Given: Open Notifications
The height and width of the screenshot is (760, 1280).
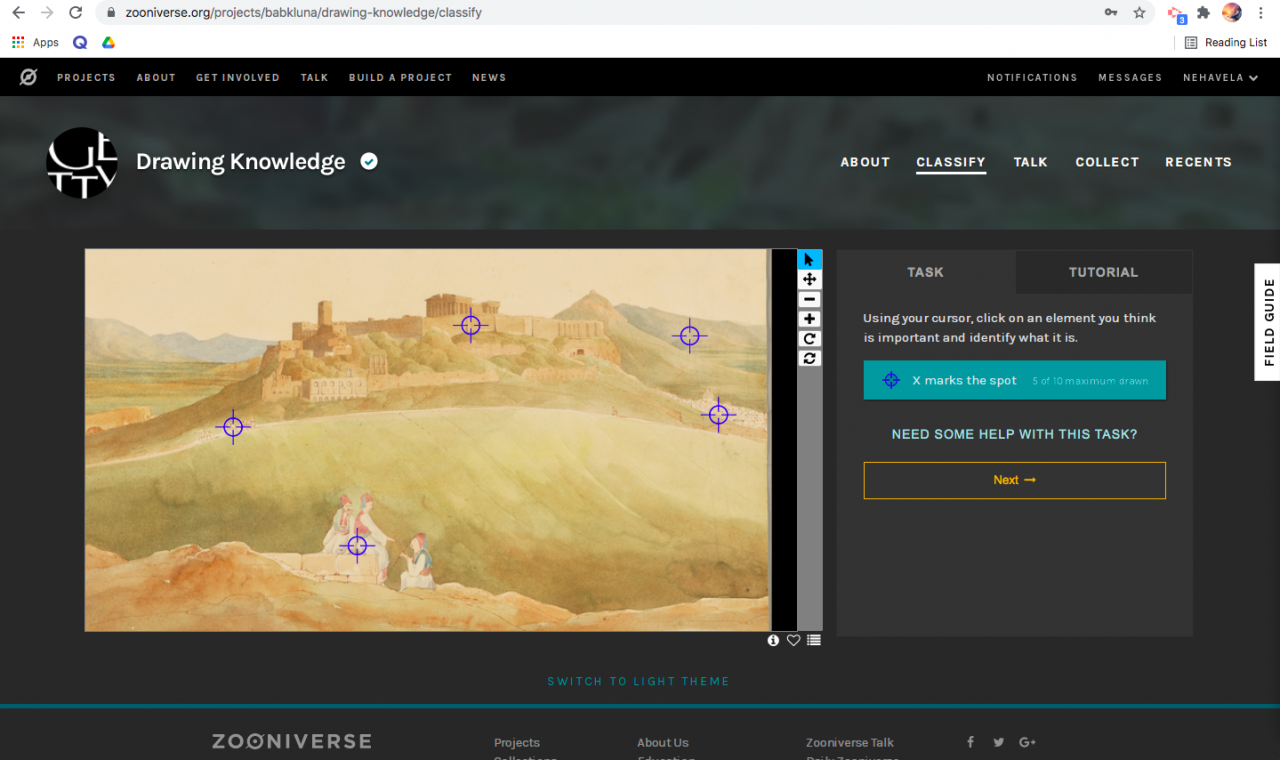Looking at the screenshot, I should point(1032,77).
